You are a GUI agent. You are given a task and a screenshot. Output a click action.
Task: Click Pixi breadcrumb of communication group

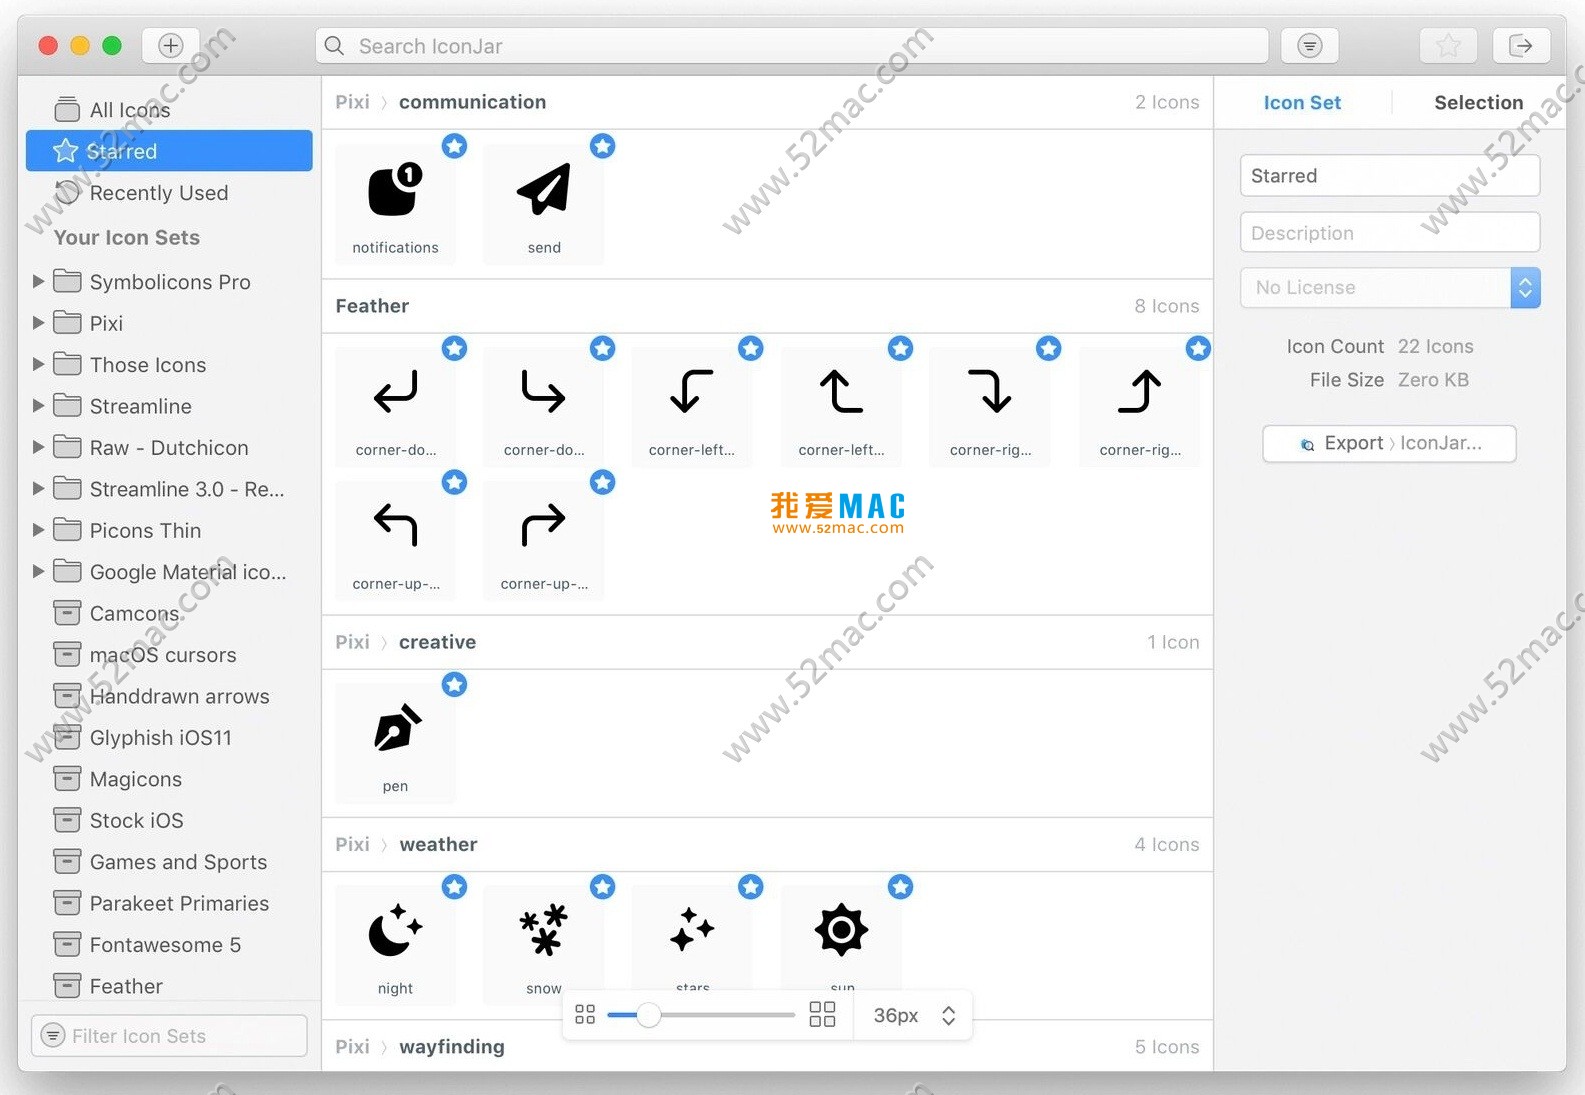pos(352,102)
